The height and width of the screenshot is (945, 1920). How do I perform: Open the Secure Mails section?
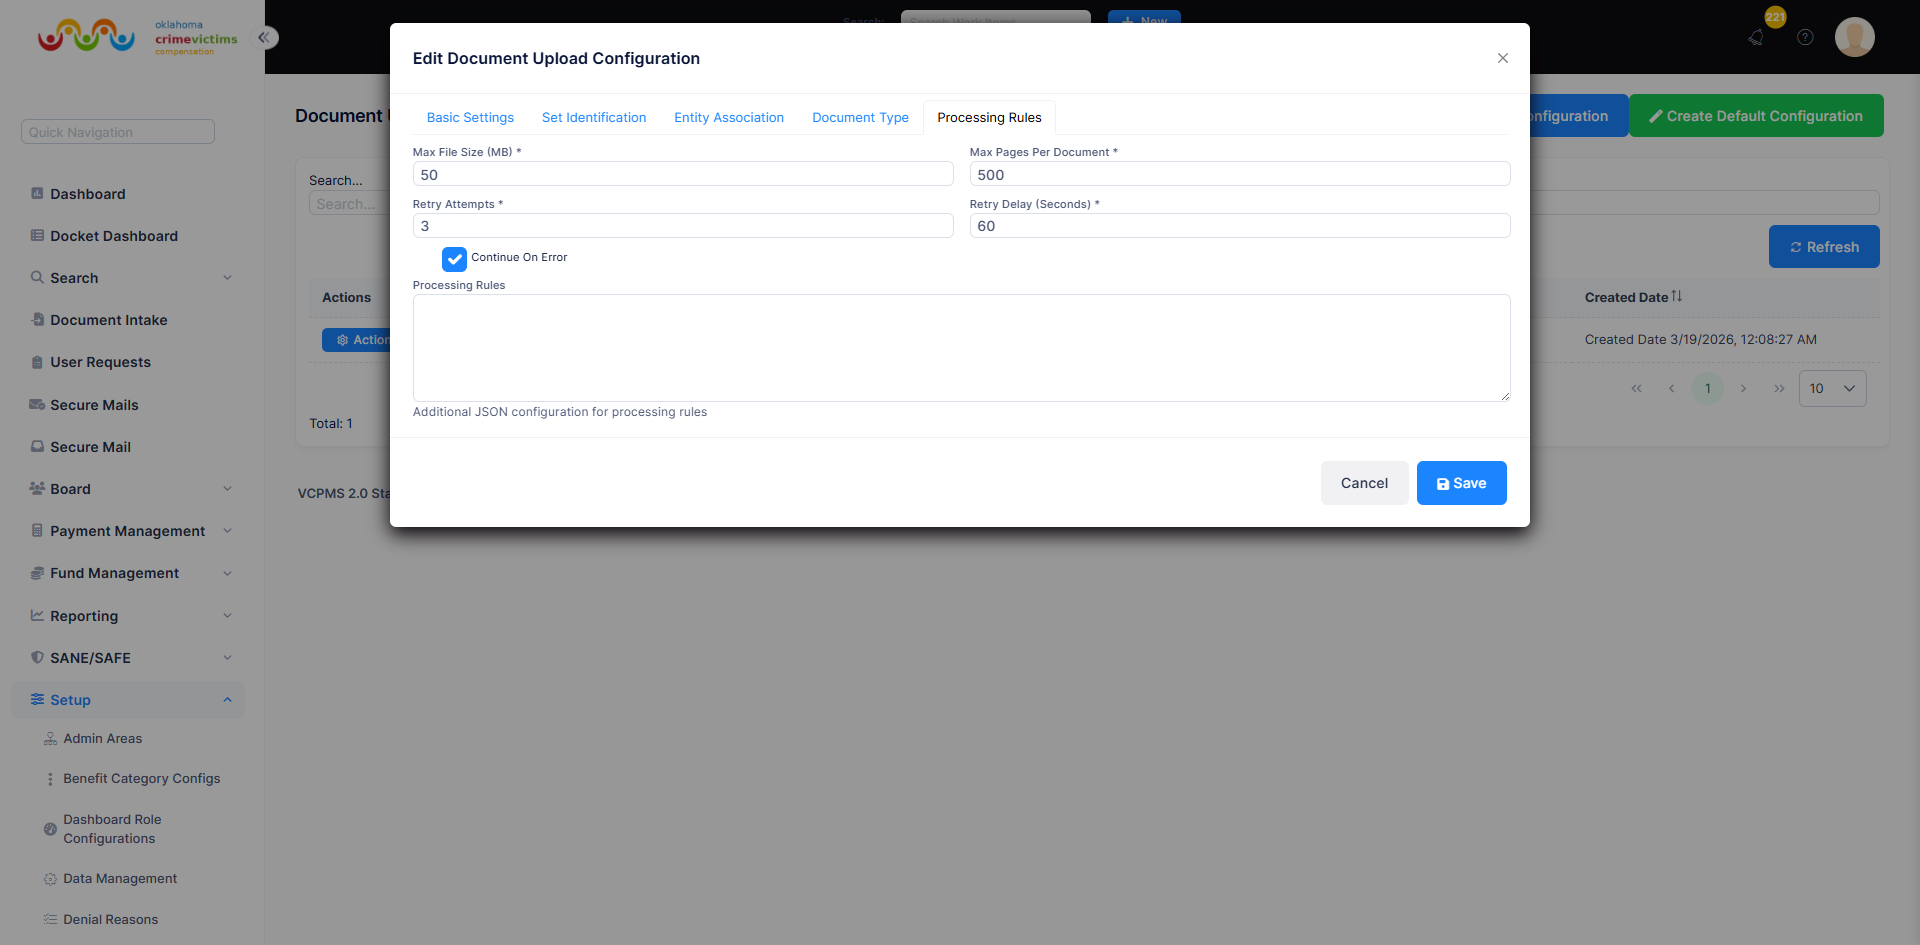click(x=95, y=405)
